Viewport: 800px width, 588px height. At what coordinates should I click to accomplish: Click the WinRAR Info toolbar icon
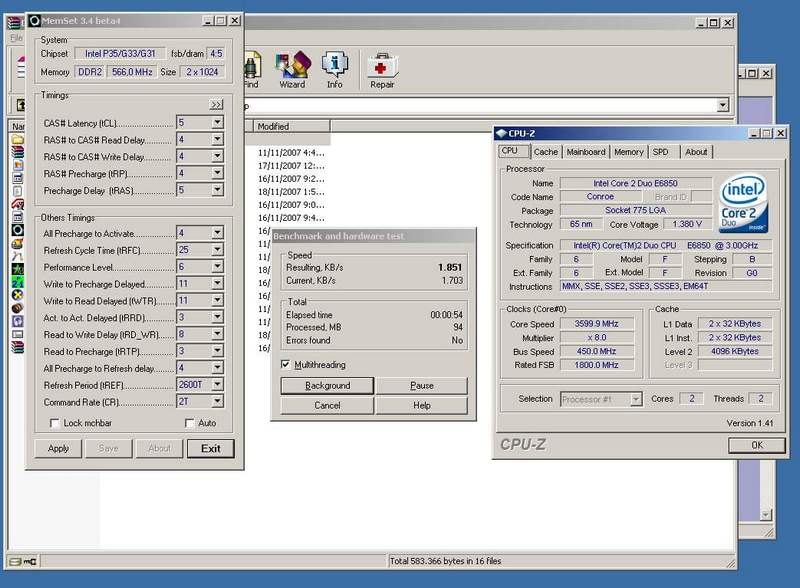(x=335, y=70)
